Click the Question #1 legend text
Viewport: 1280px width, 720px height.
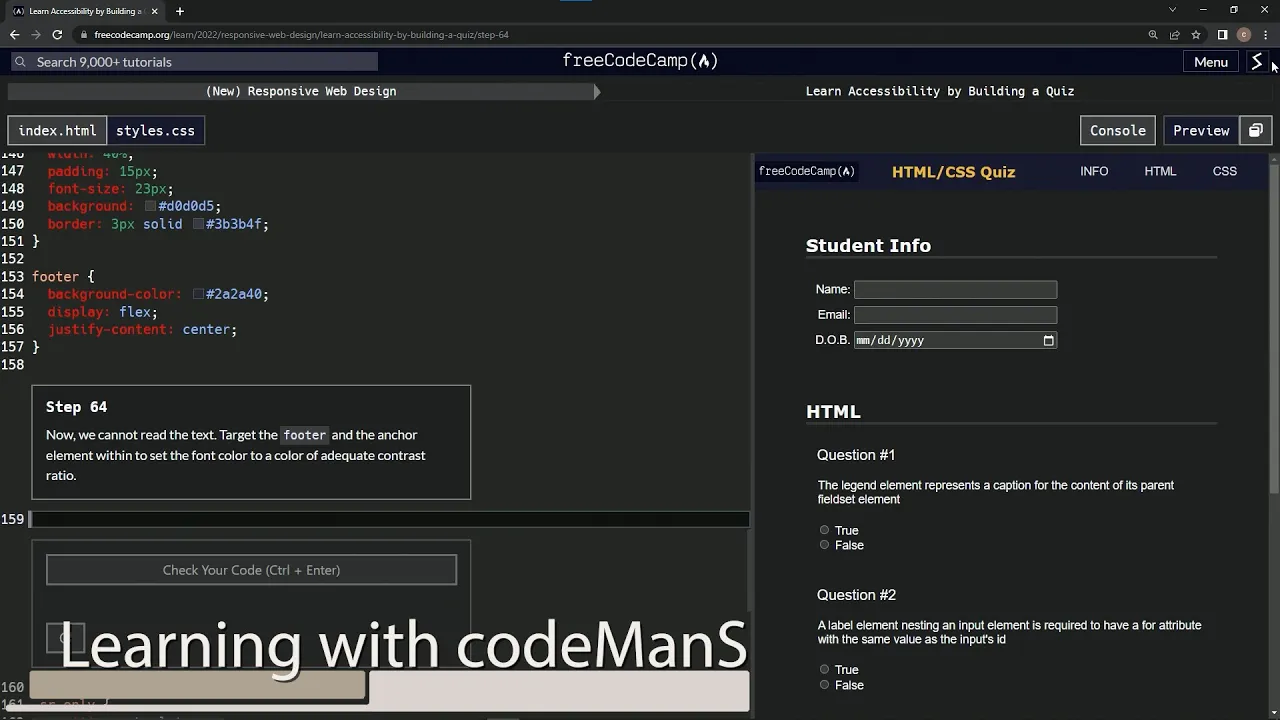(856, 455)
